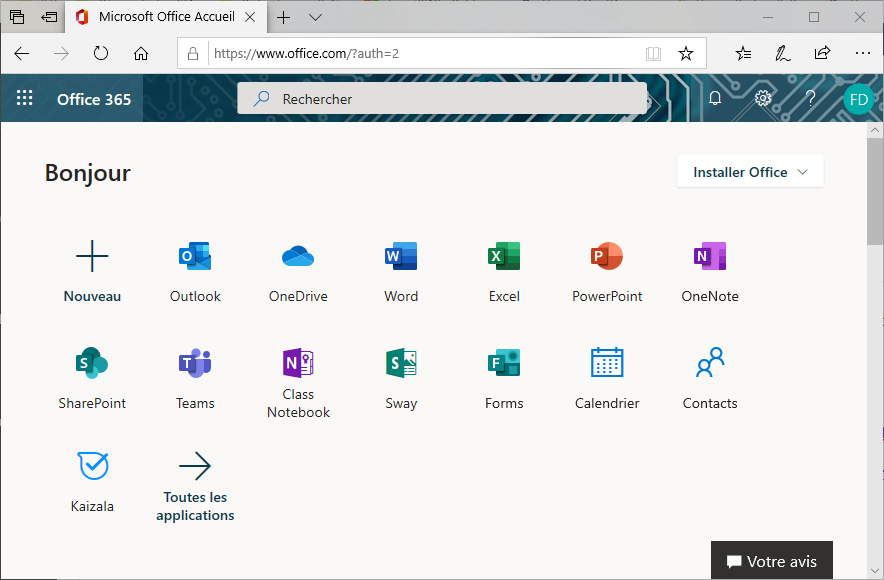Click the scroll down arrow
The height and width of the screenshot is (580, 884).
point(874,571)
